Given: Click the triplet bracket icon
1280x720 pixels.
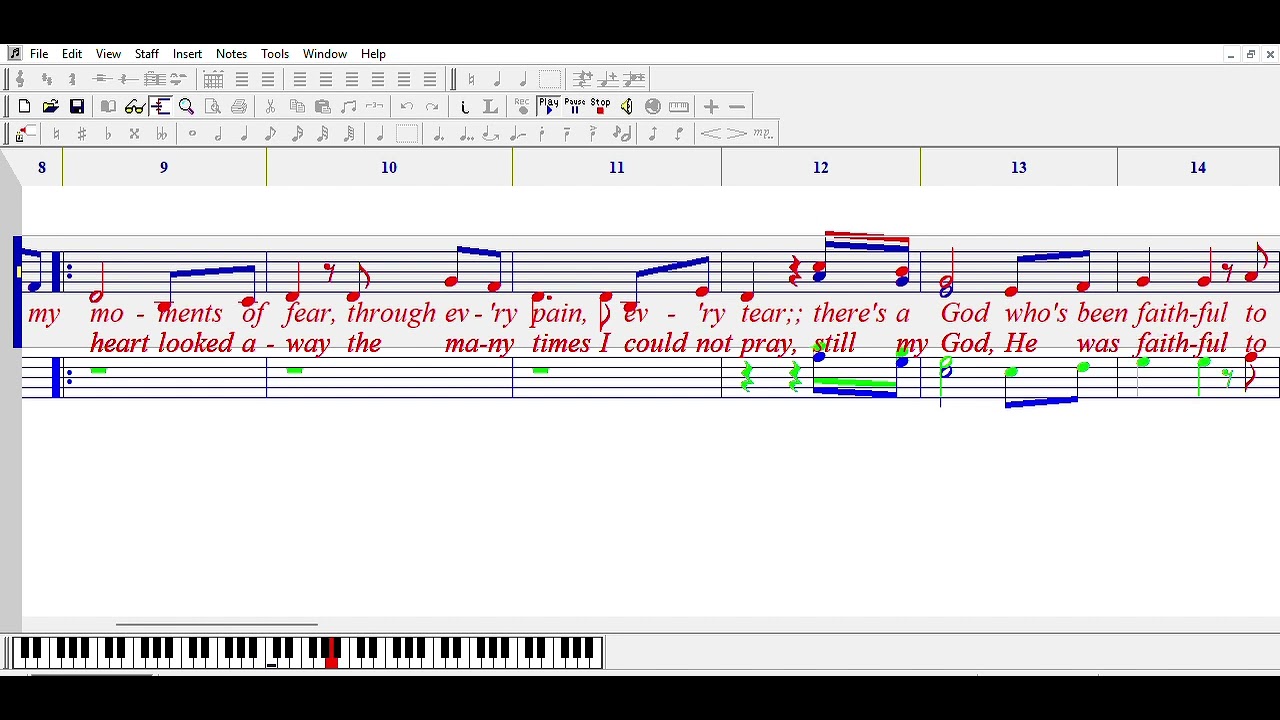Looking at the screenshot, I should (374, 107).
